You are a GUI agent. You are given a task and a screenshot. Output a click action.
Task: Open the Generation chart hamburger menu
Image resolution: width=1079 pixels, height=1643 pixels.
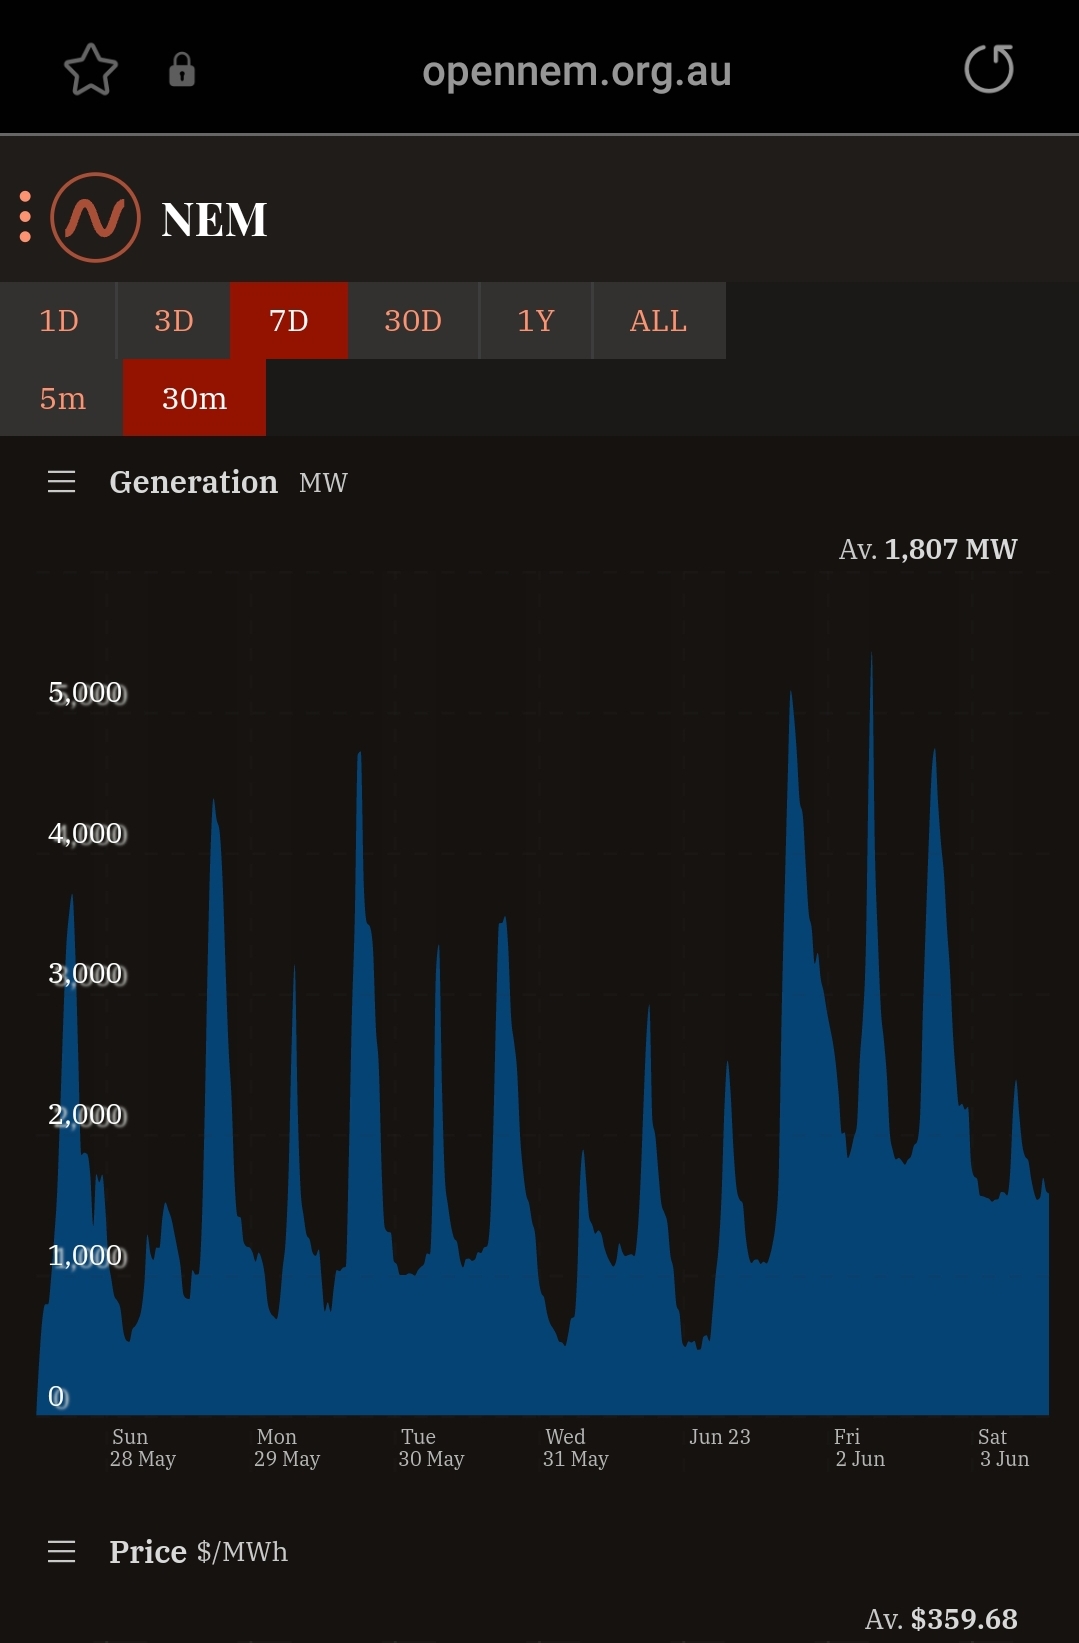point(62,482)
